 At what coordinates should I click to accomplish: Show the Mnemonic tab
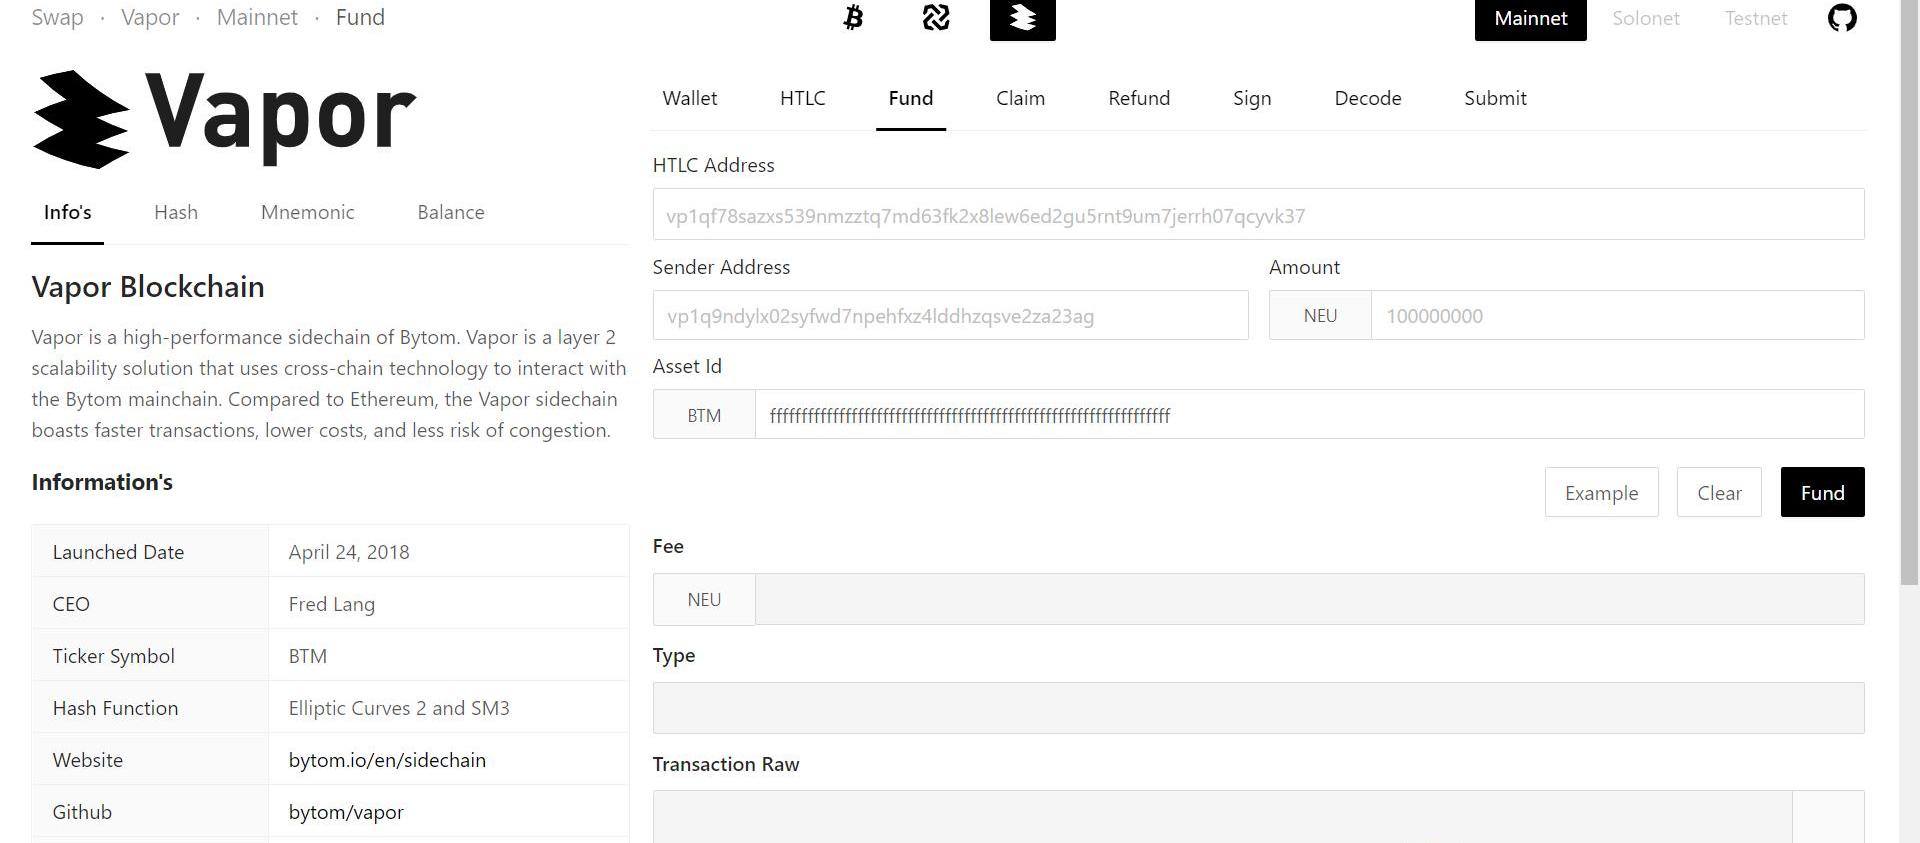point(307,212)
